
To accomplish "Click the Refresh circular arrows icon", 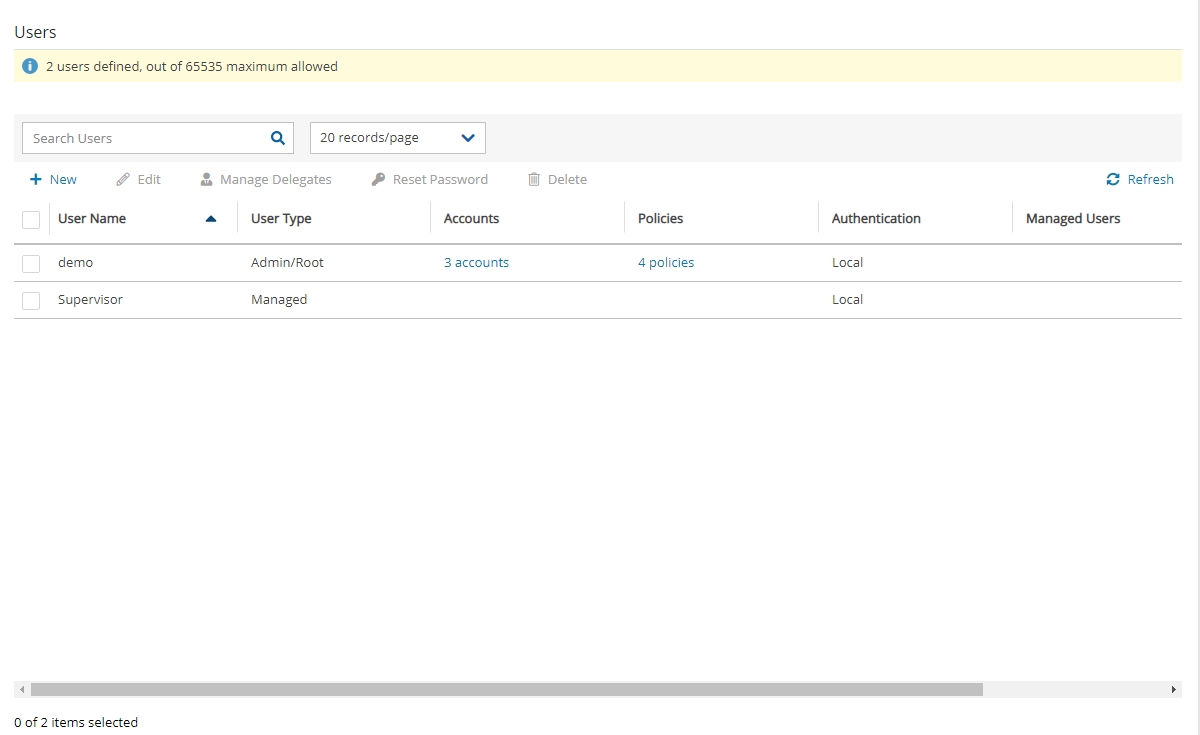I will click(1113, 180).
